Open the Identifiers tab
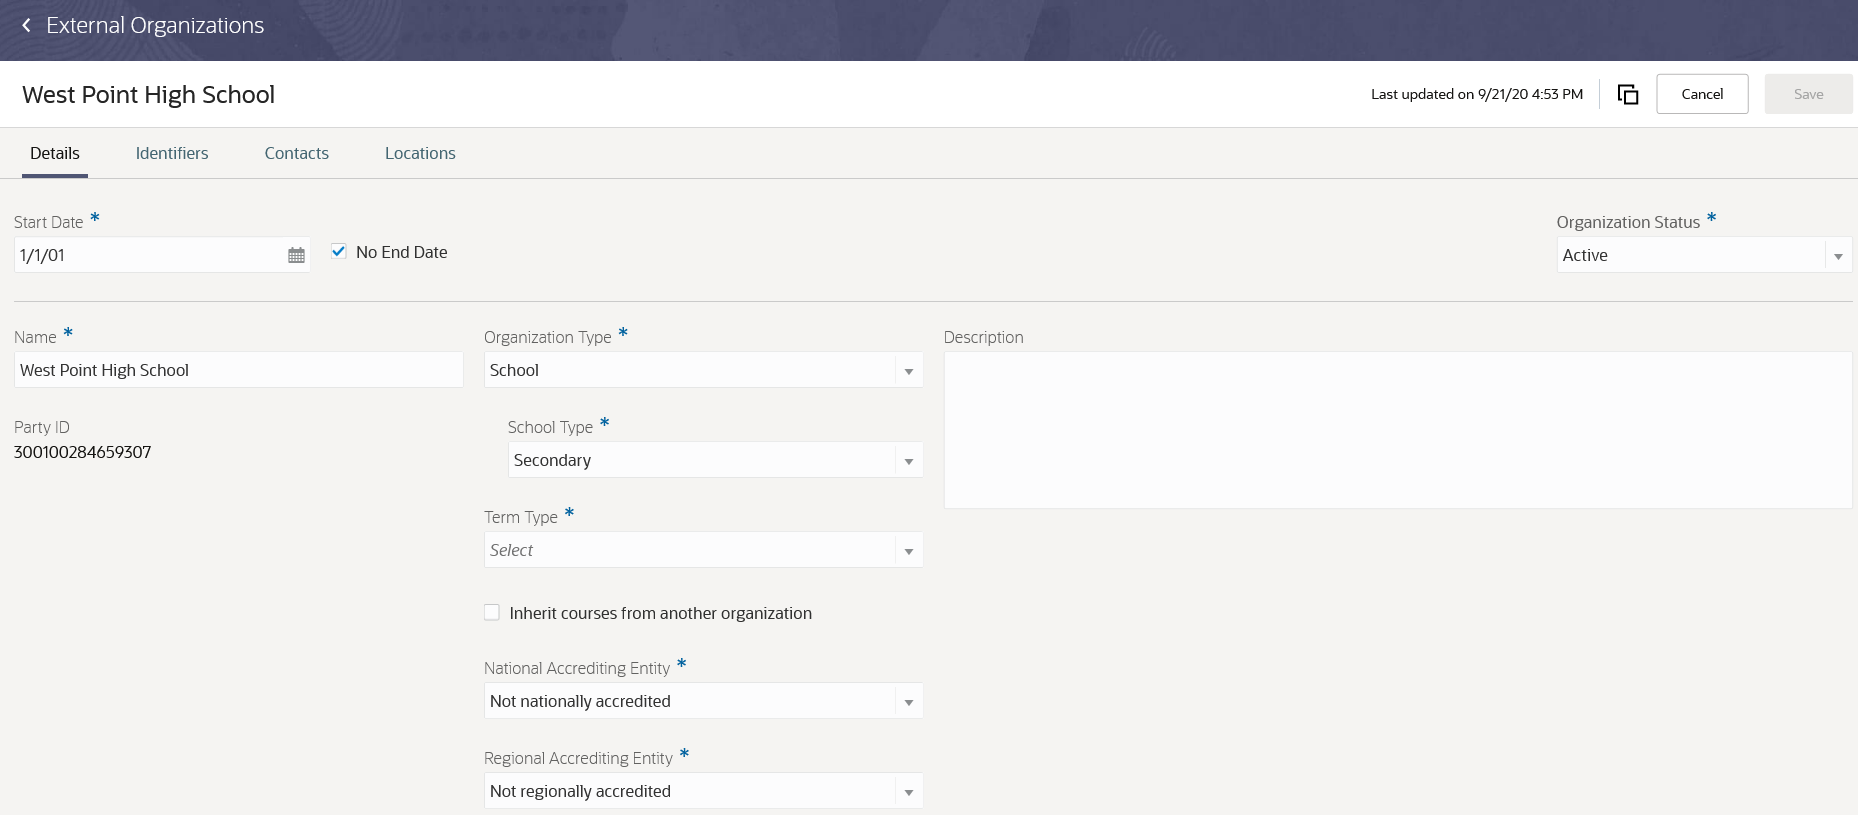This screenshot has height=815, width=1858. (172, 153)
